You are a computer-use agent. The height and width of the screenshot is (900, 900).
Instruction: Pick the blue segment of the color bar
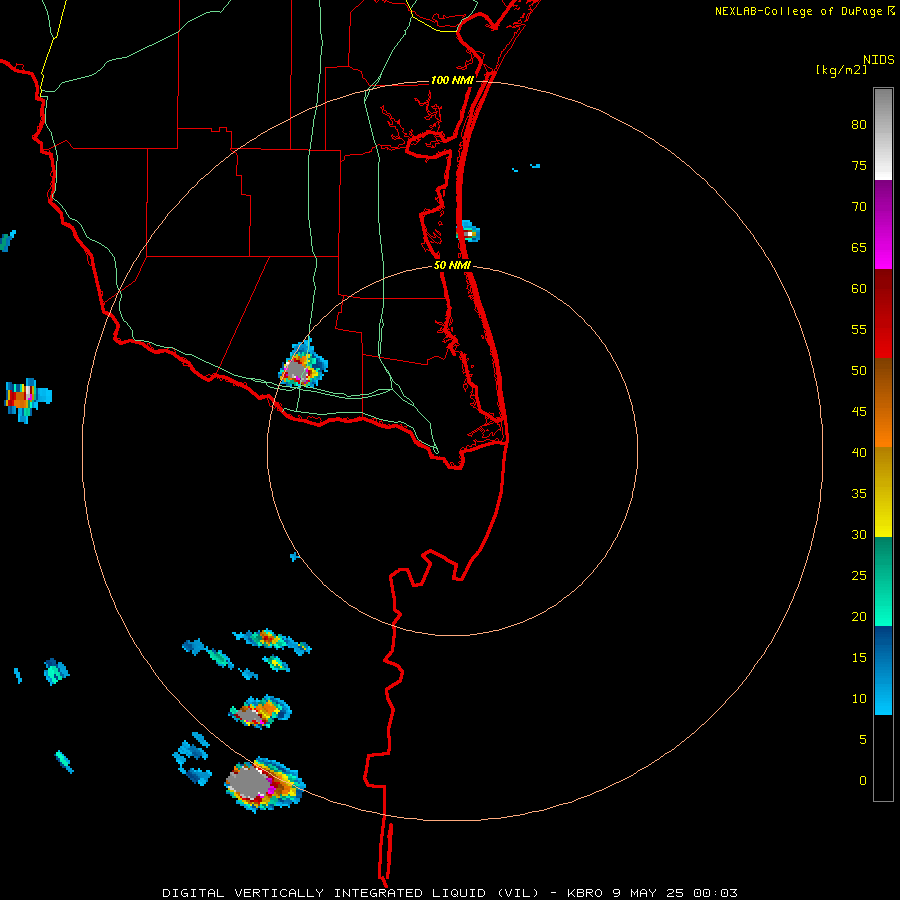click(883, 670)
